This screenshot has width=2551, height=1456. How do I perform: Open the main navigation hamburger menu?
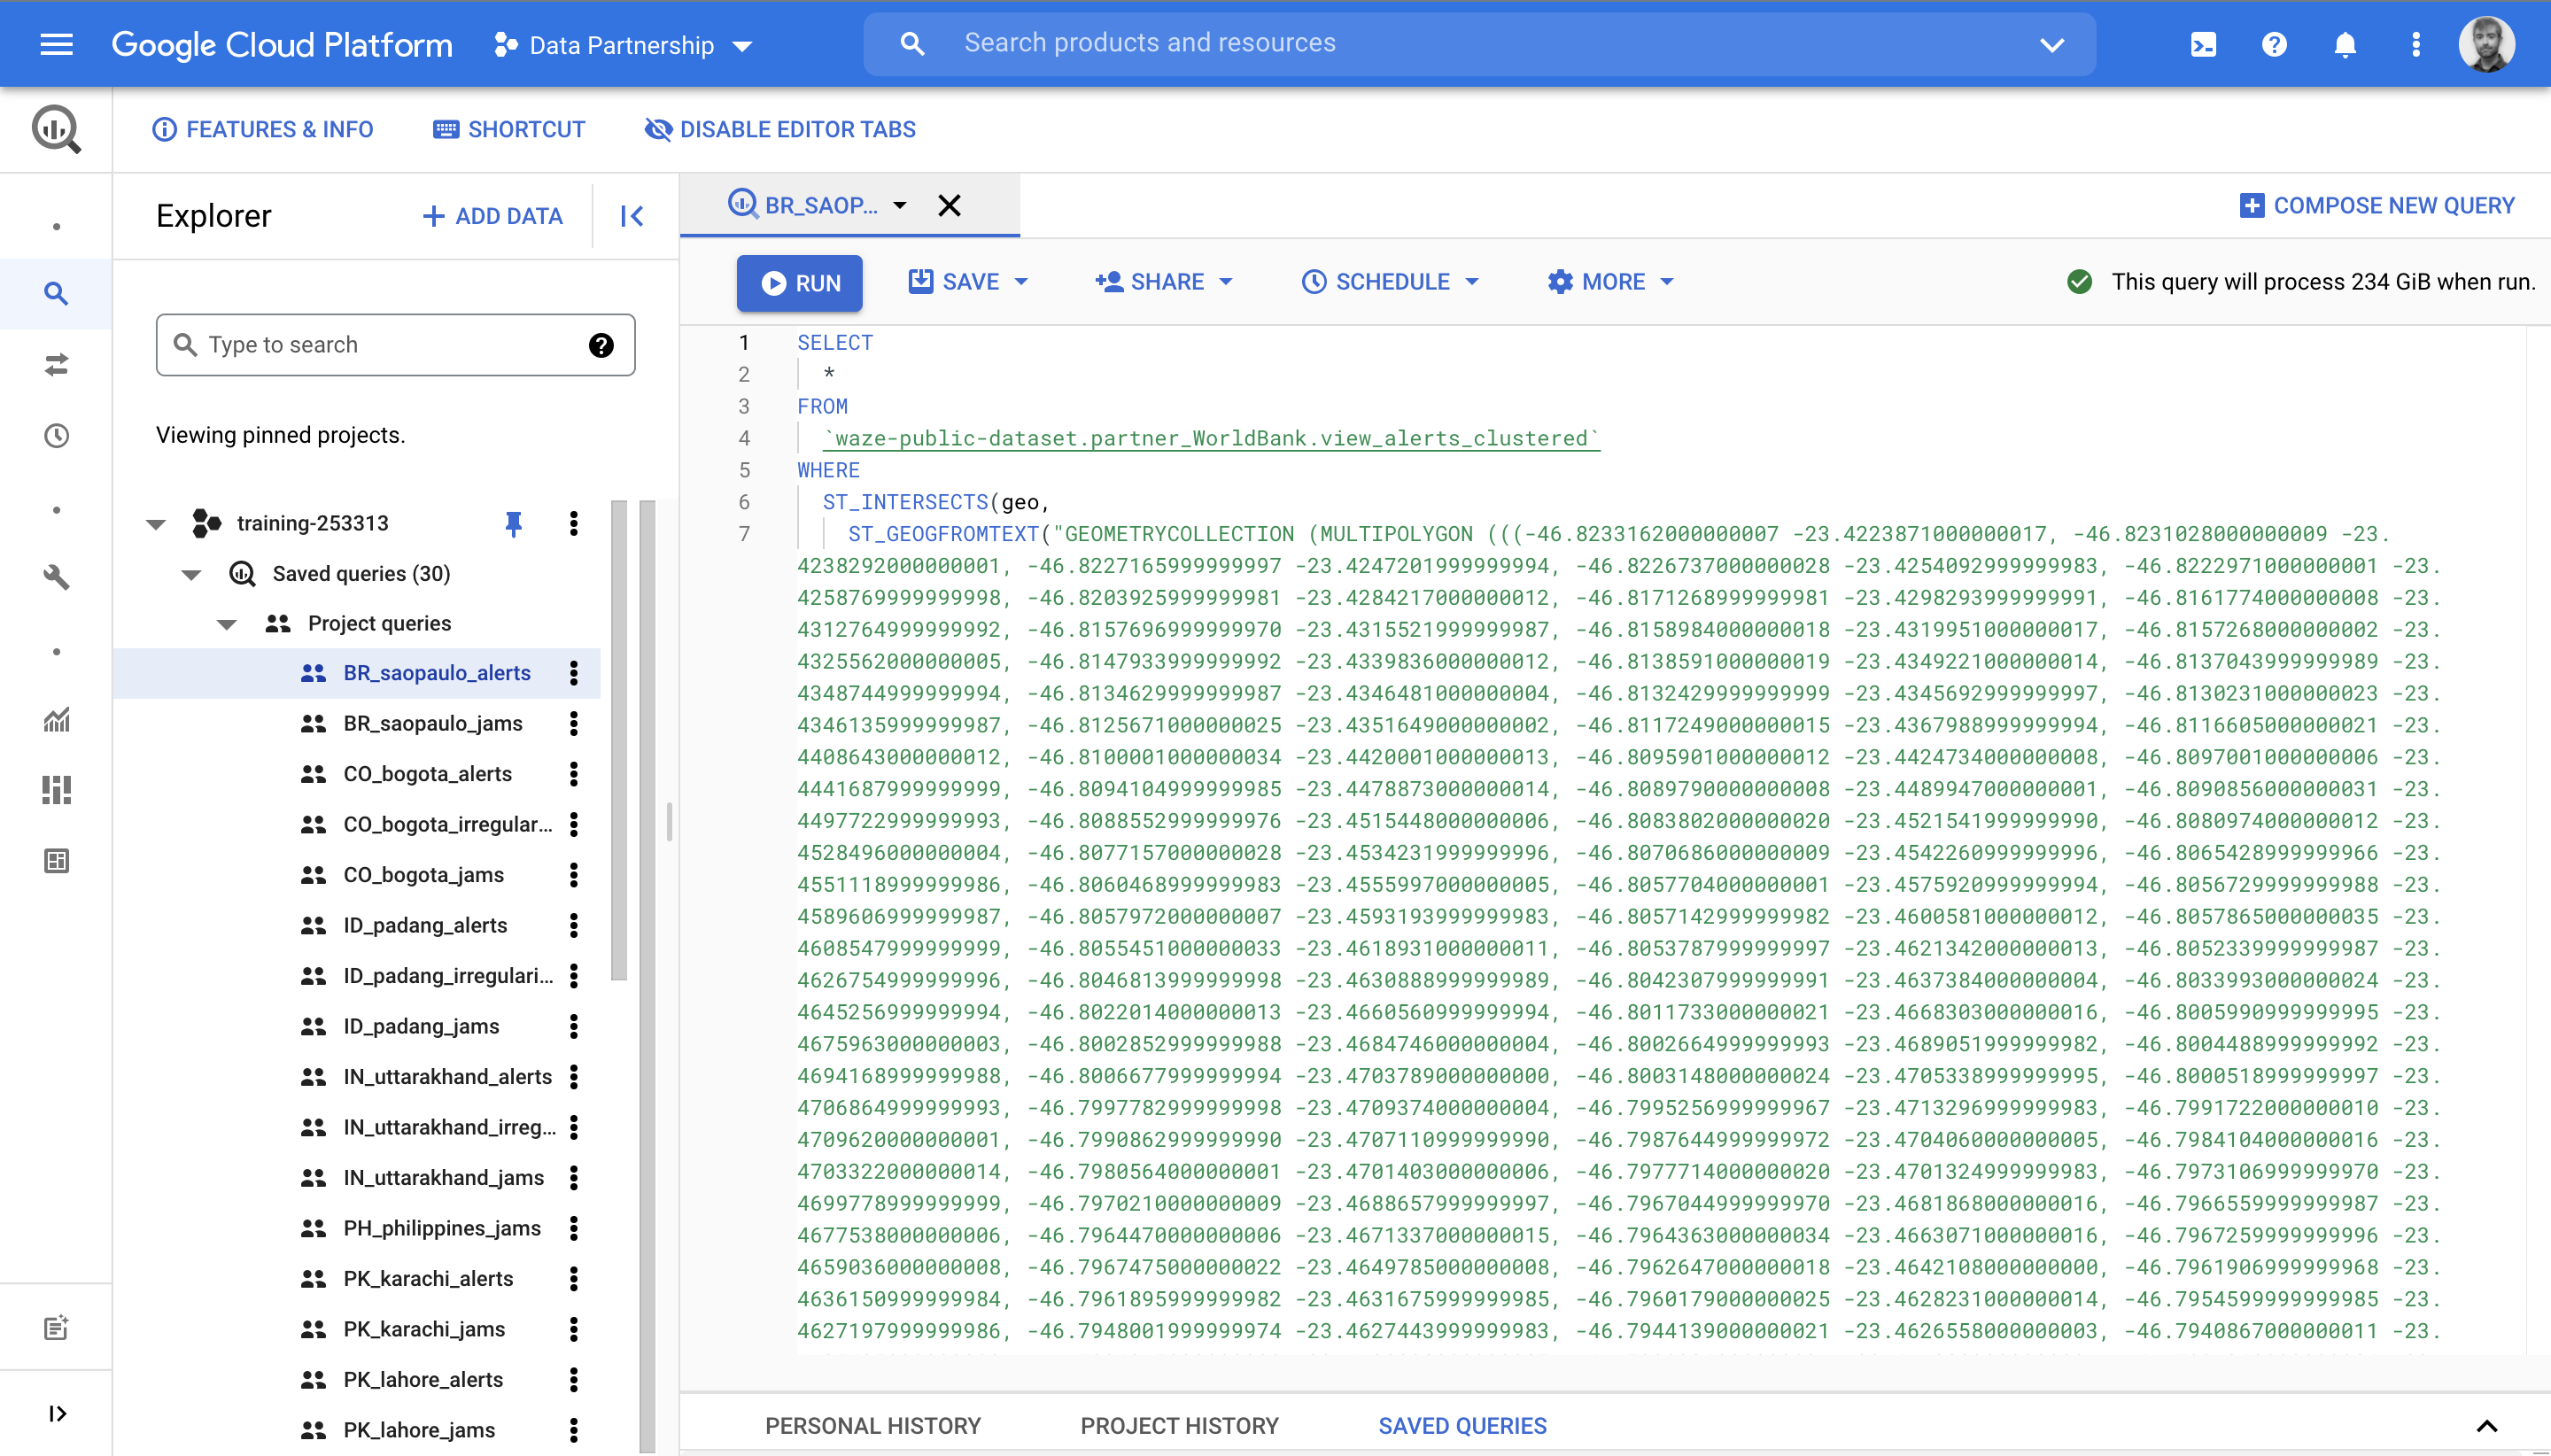pos(56,44)
